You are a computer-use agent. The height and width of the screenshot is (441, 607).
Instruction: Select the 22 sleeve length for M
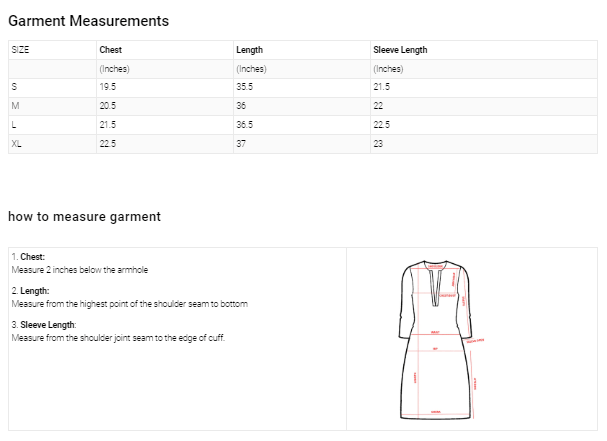click(x=378, y=106)
